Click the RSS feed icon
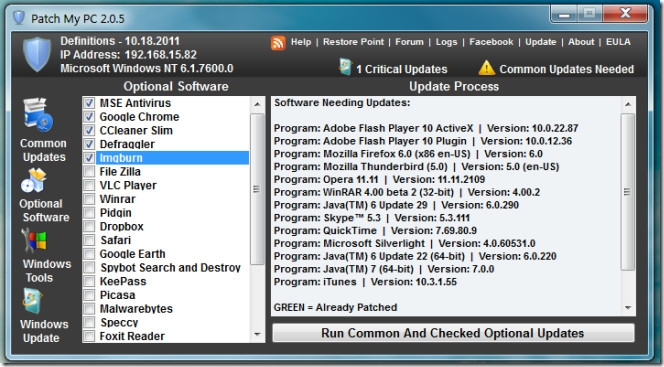 click(x=278, y=43)
